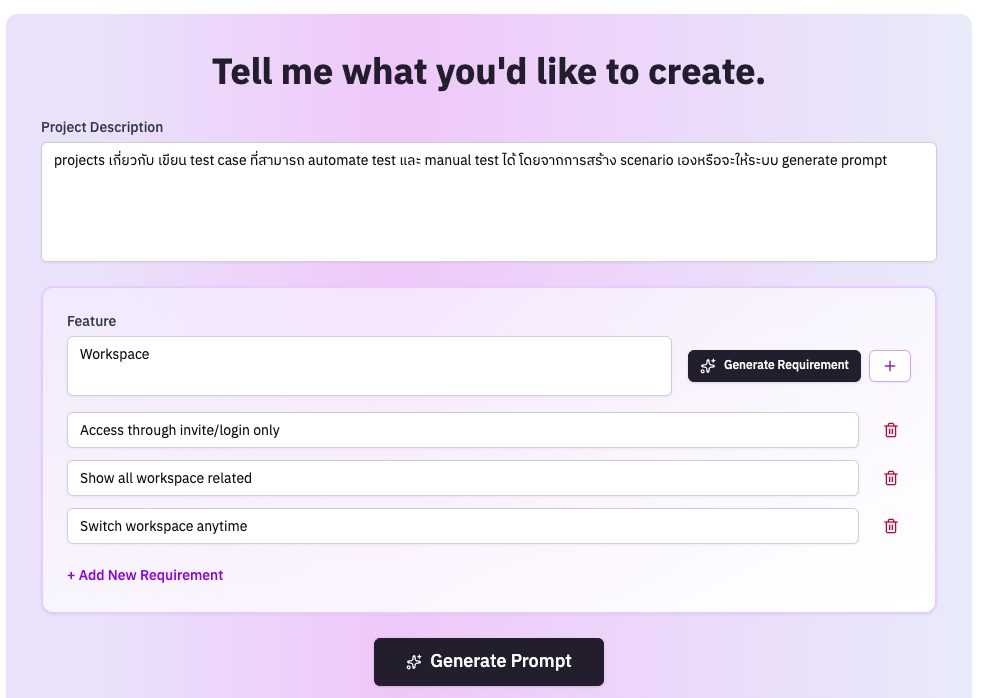
Task: Click the plus icon beside Generate Requirement
Action: (890, 366)
